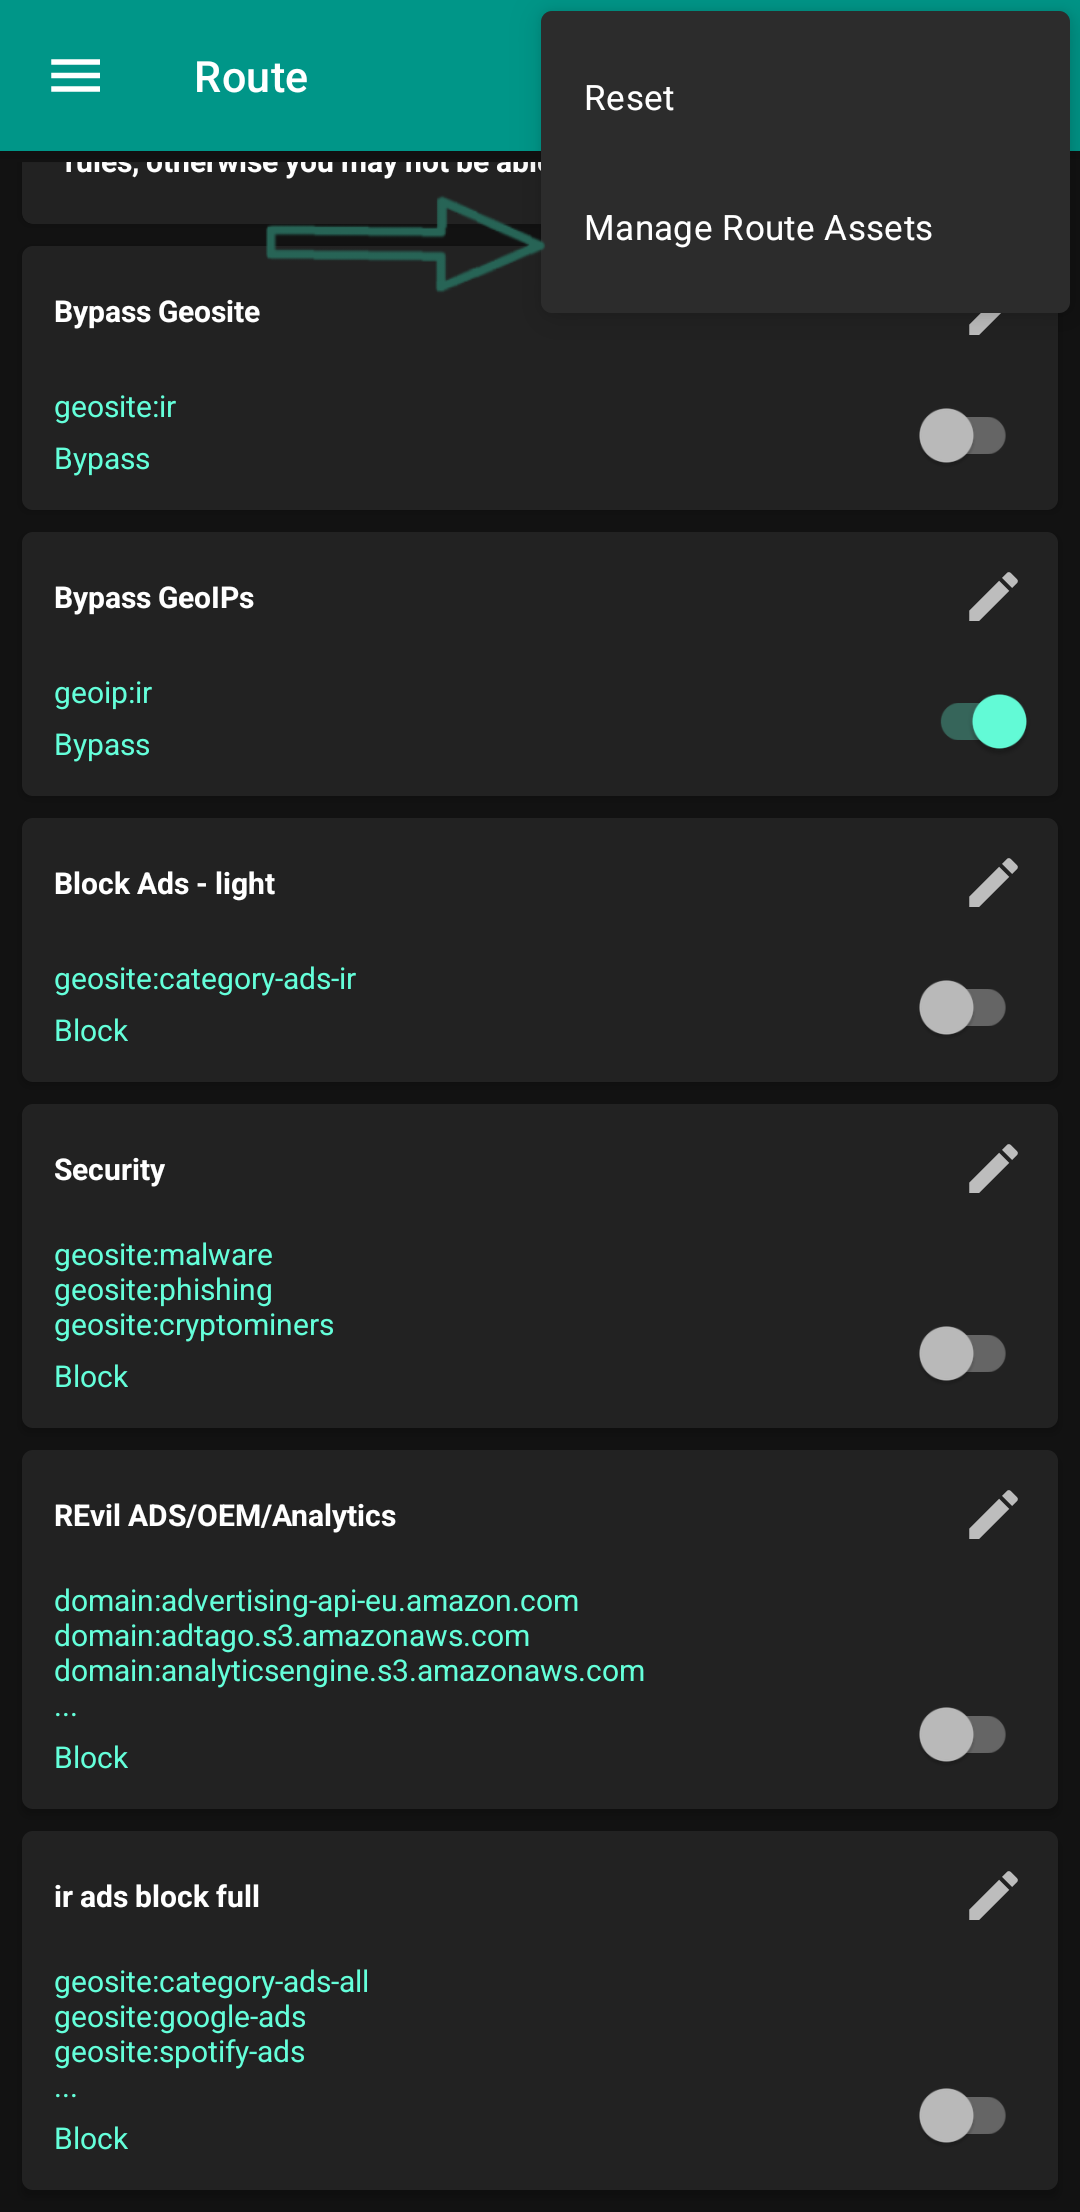1080x2212 pixels.
Task: Turn on ir ads block full switch
Action: (x=962, y=2116)
